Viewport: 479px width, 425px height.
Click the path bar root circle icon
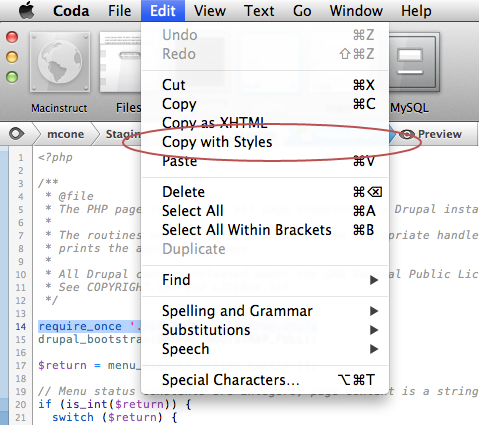click(x=16, y=134)
